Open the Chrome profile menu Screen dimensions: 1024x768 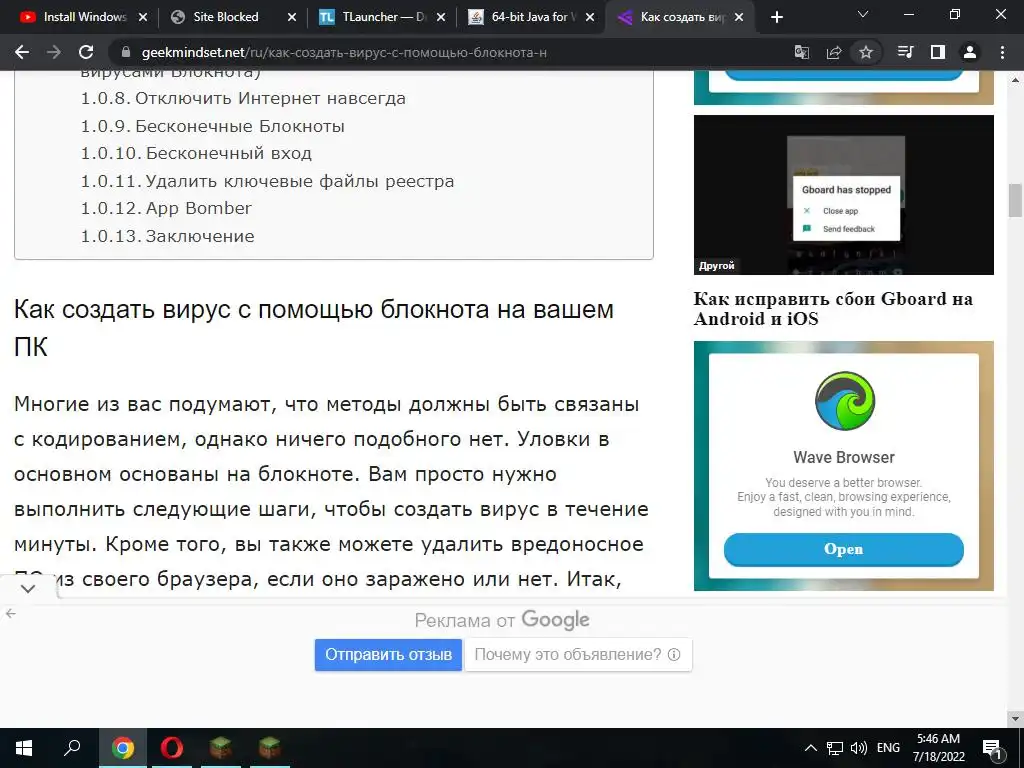(x=970, y=52)
